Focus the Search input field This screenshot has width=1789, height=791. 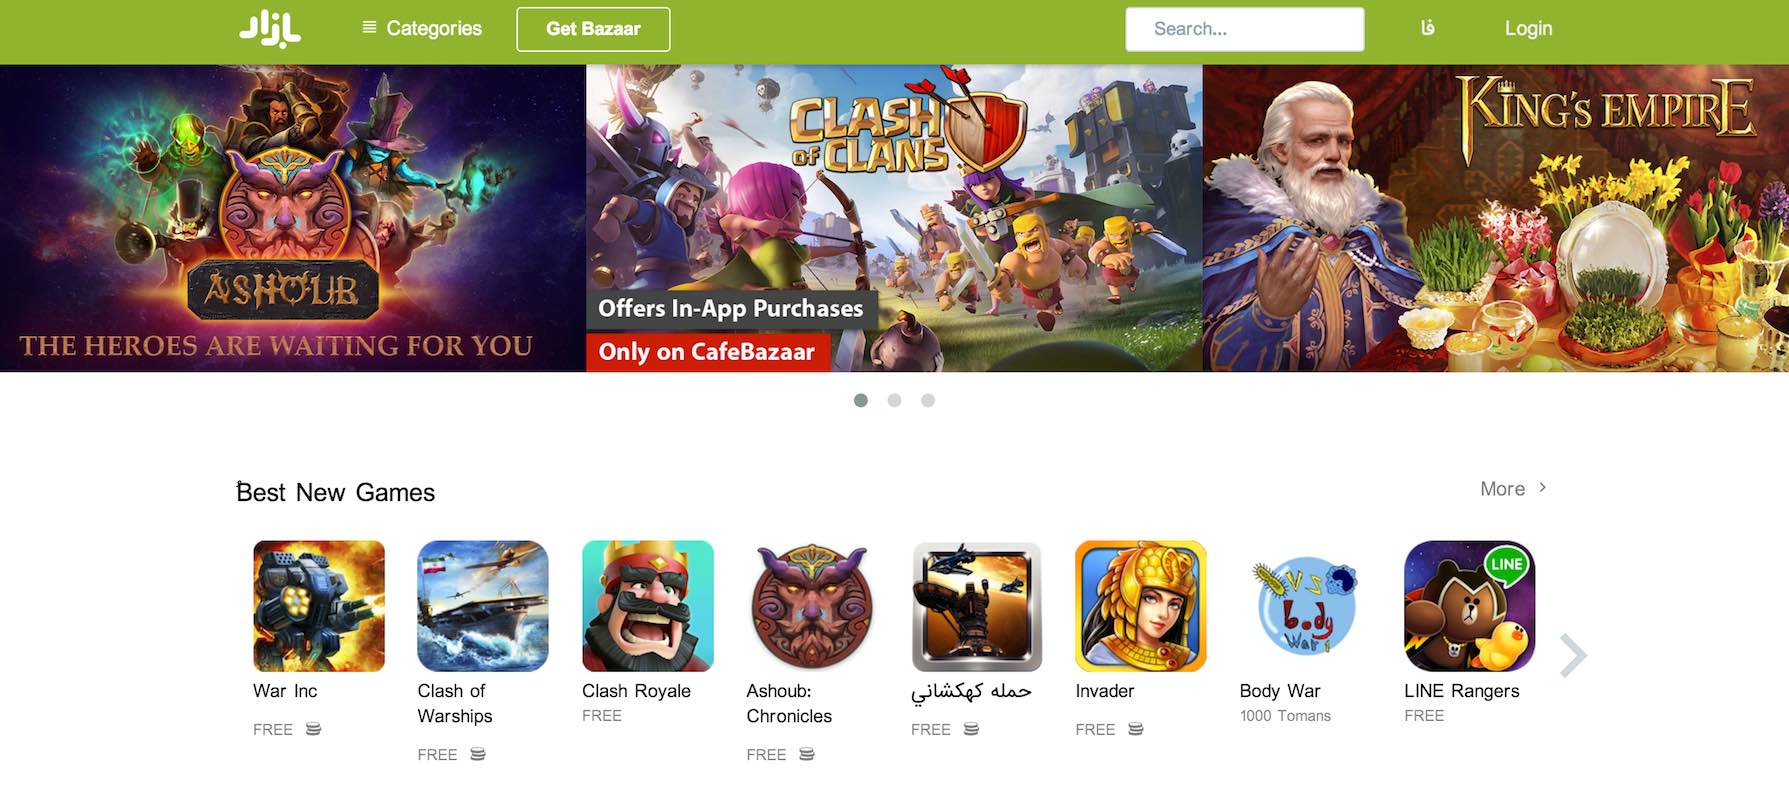pos(1245,29)
